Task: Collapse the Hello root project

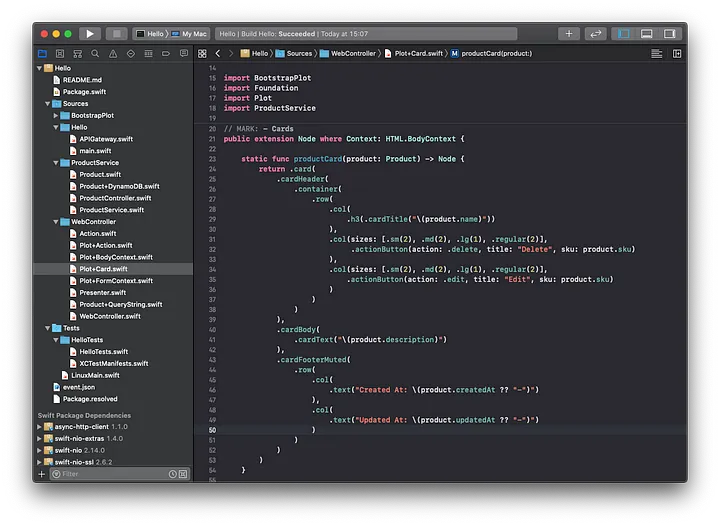Action: (x=39, y=68)
